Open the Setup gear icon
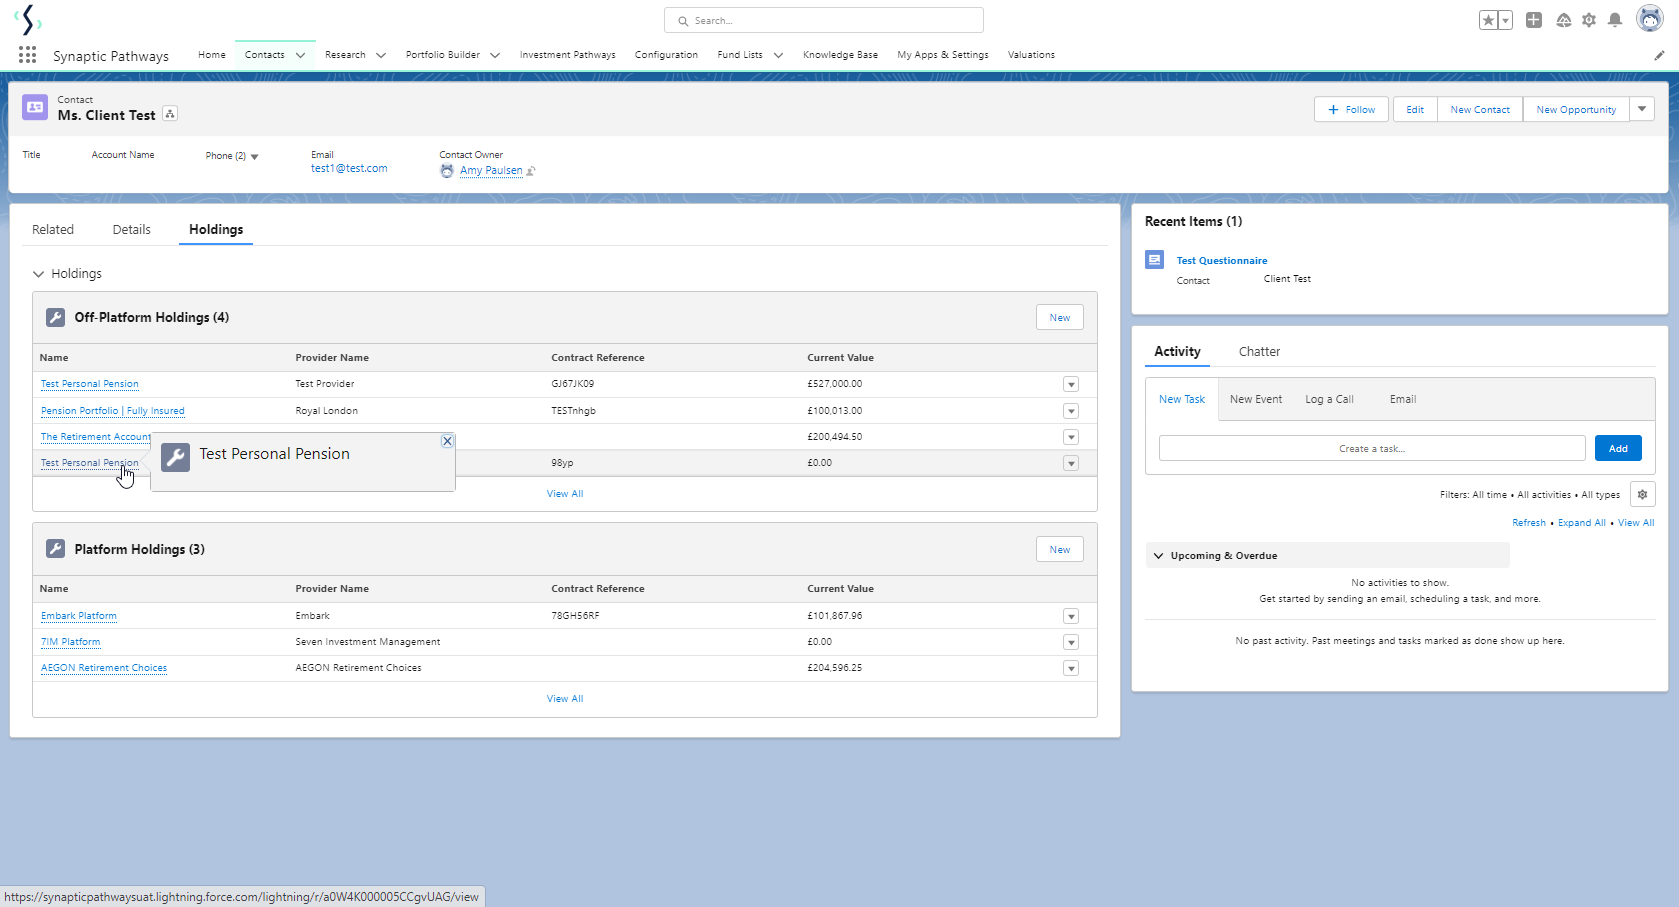 (1589, 20)
